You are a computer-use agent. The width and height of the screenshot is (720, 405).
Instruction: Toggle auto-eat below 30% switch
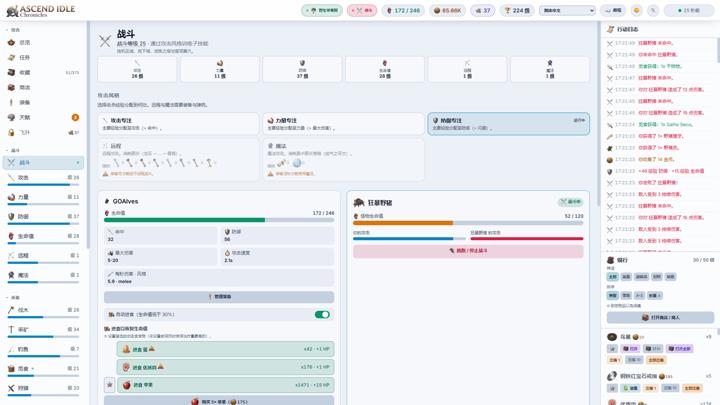(322, 315)
